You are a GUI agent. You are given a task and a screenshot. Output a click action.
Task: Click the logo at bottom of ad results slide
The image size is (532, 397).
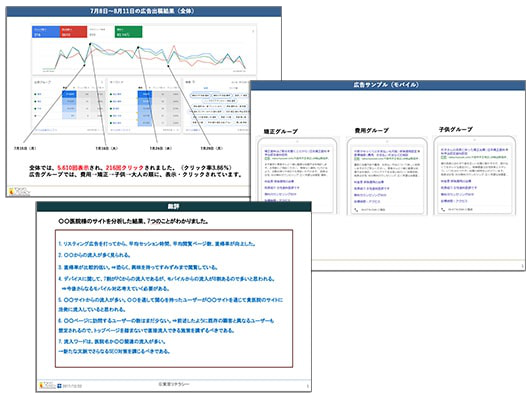click(x=19, y=192)
